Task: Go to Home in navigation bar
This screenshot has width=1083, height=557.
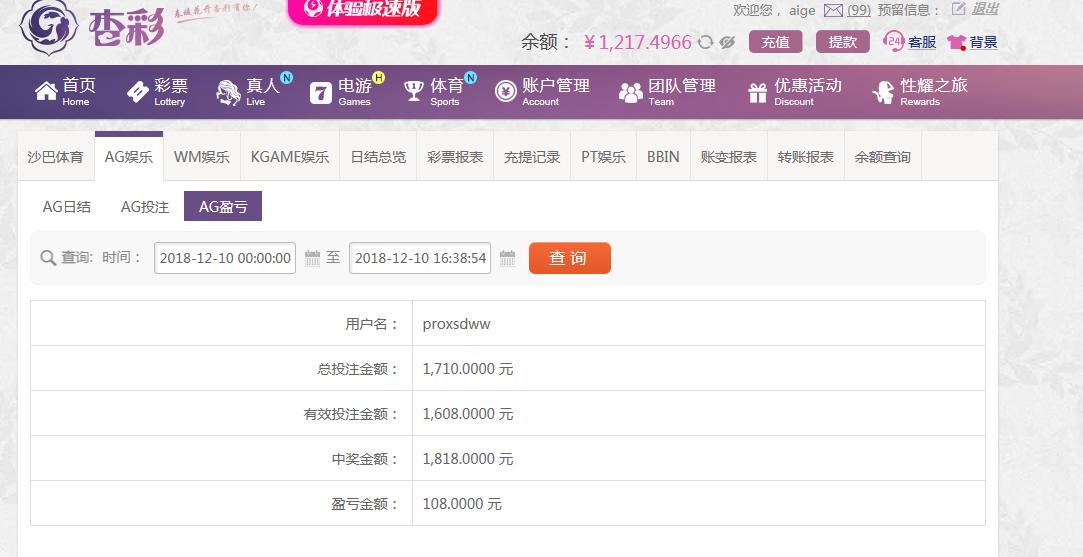Action: point(66,92)
